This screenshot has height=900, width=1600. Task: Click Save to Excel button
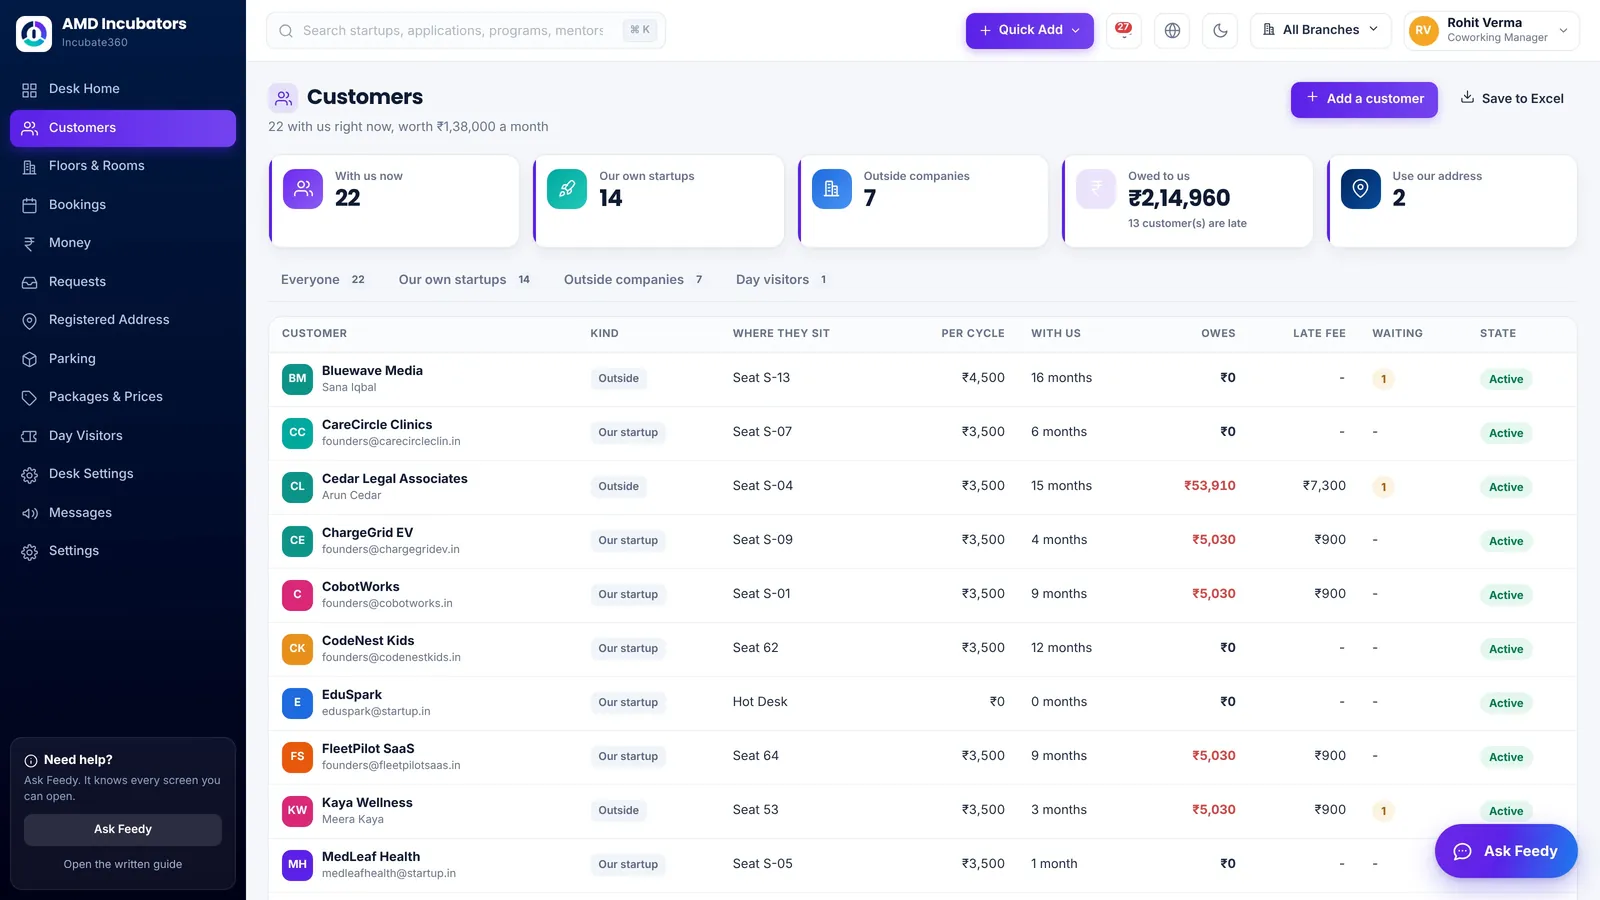pyautogui.click(x=1512, y=99)
